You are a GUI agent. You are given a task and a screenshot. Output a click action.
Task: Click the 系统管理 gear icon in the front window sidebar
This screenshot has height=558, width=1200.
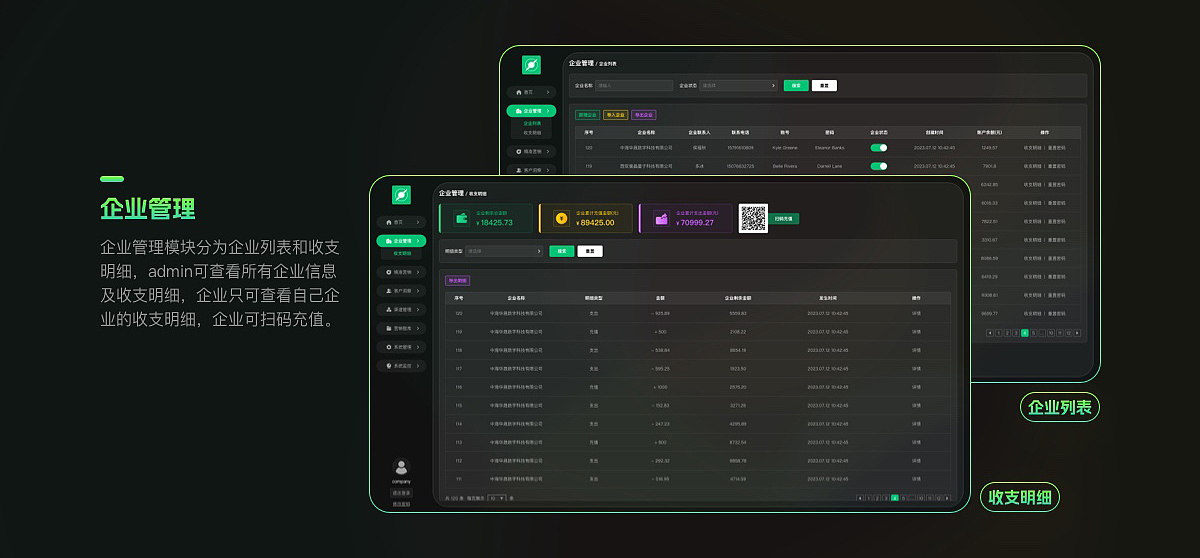click(x=388, y=347)
